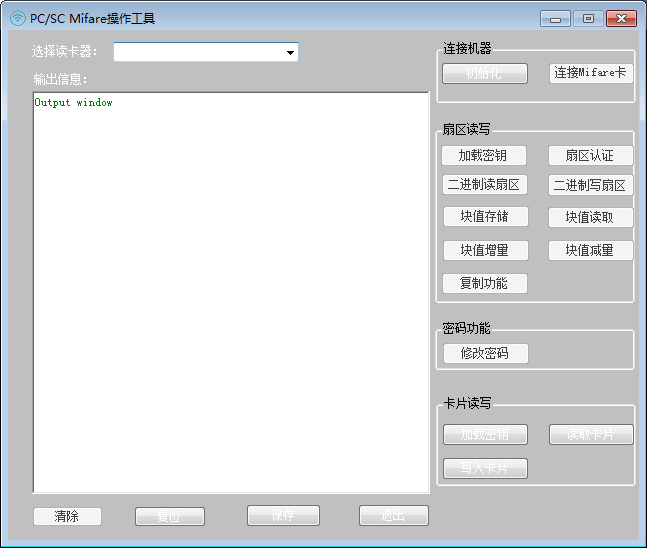
Task: Click the 扇区认证 button
Action: click(590, 156)
